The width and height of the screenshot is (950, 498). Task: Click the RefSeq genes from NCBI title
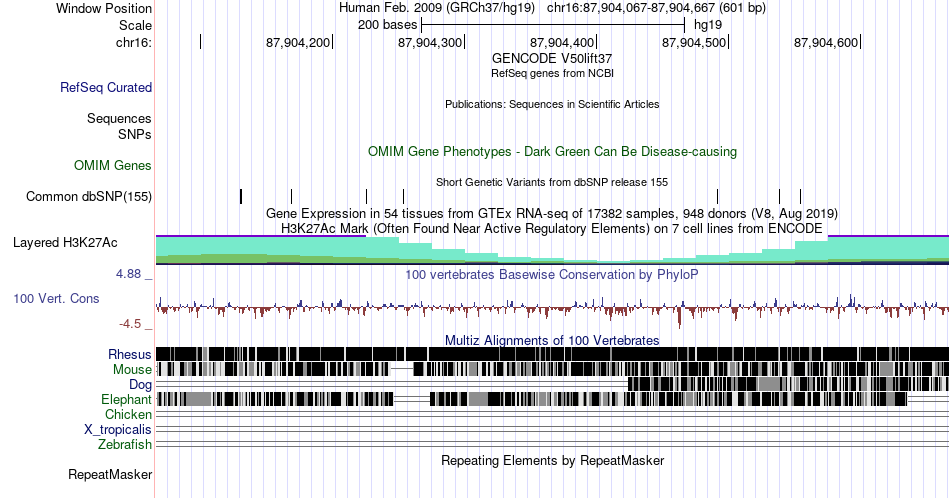[552, 73]
